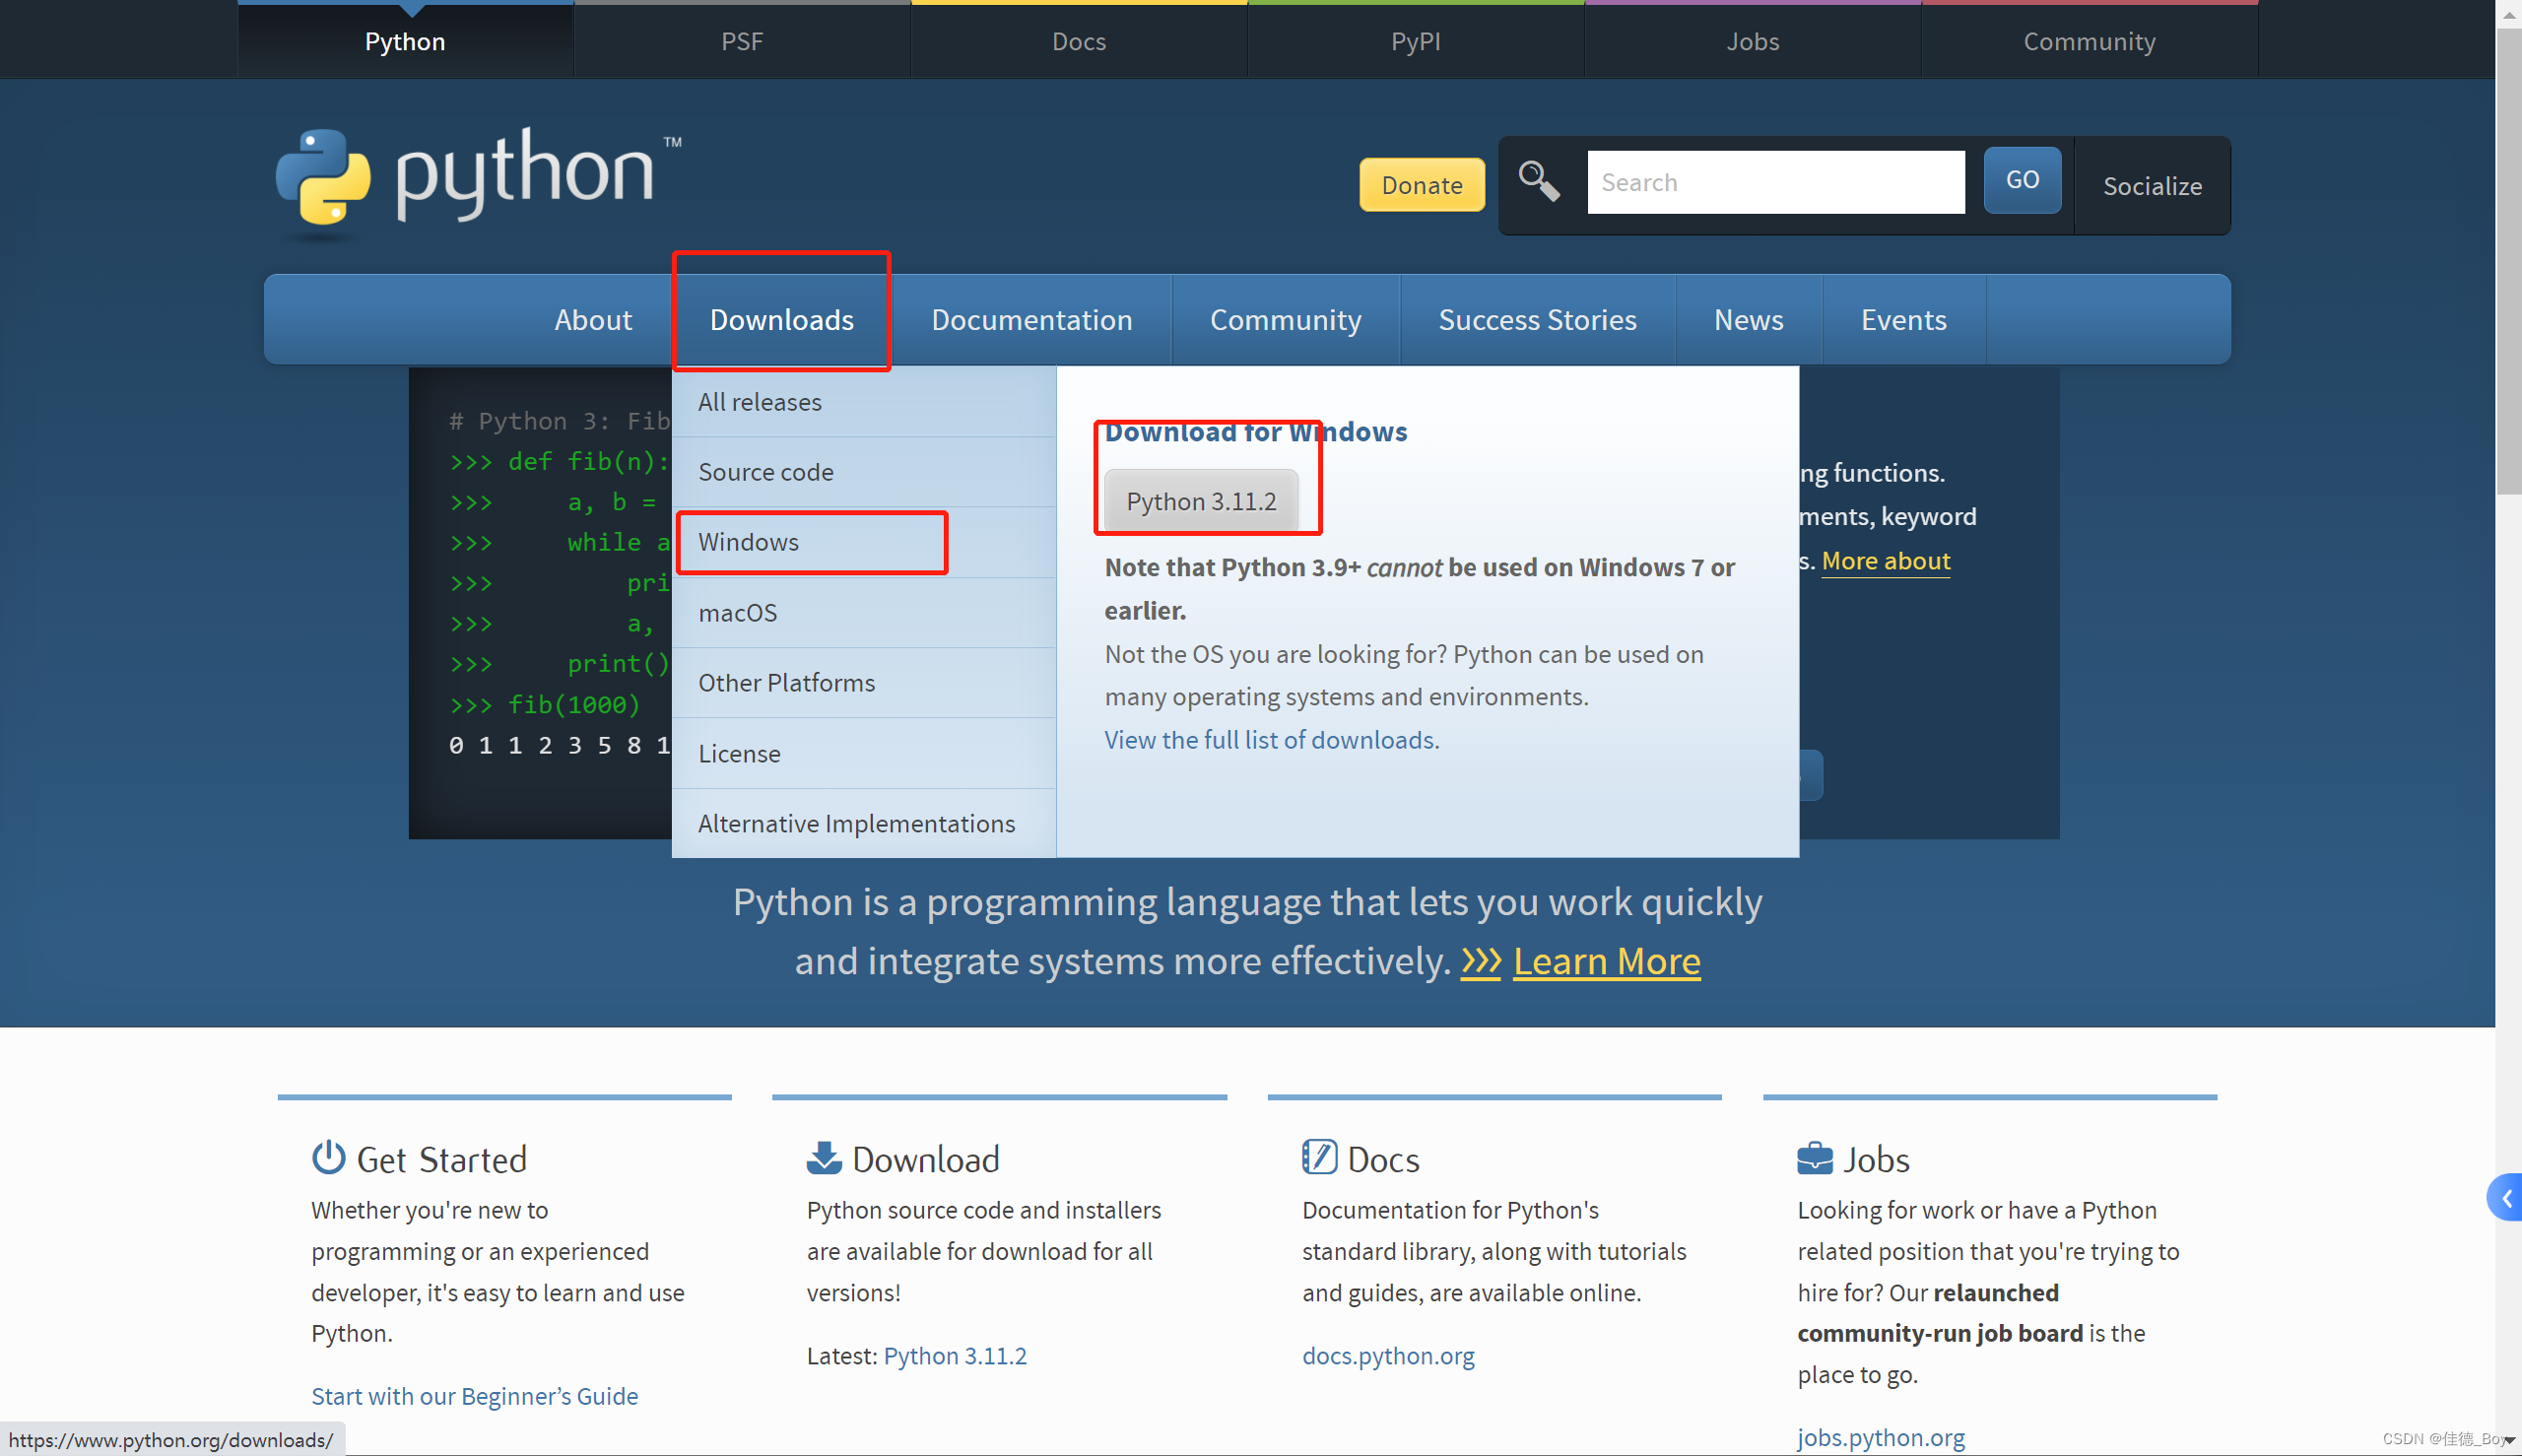
Task: Click the Jobs briefcase icon
Action: tap(1814, 1158)
